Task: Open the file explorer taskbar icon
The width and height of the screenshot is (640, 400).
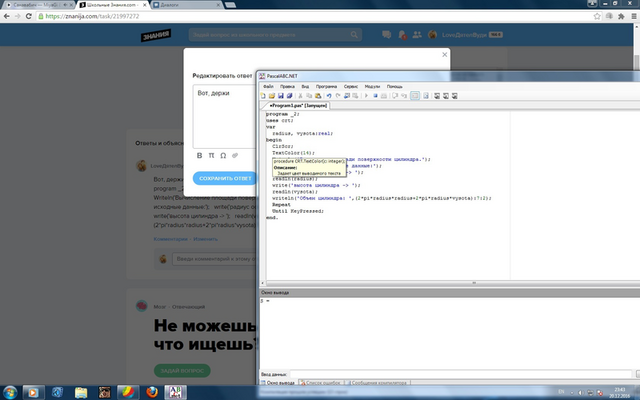Action: click(81, 393)
